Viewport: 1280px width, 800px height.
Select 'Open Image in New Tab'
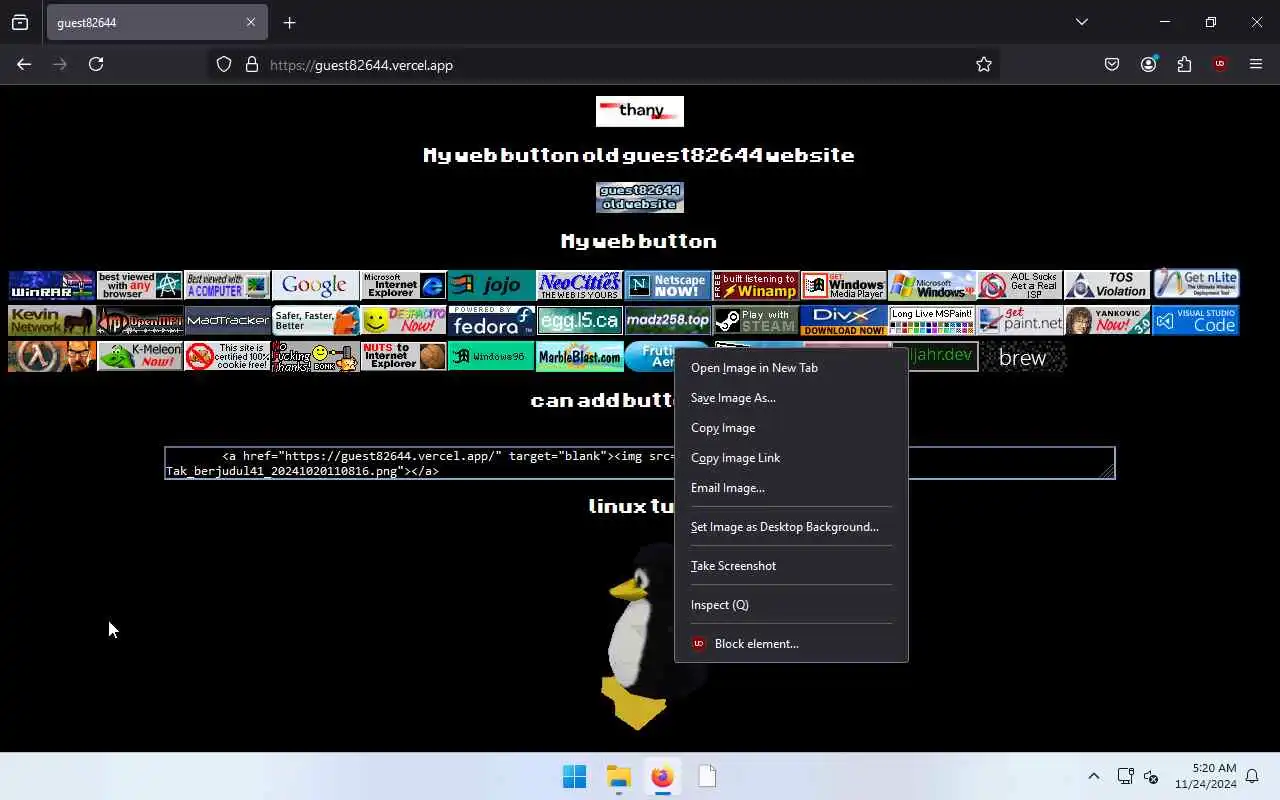coord(791,368)
